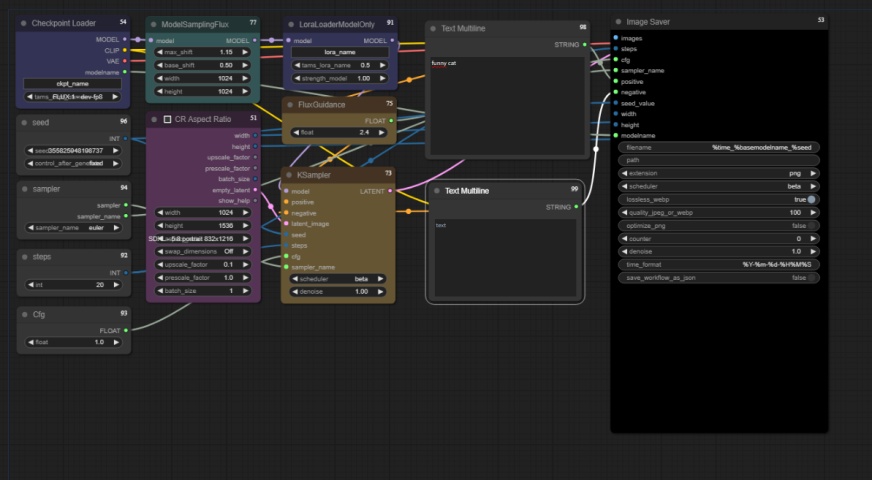Collapse the Checkpoint Loader node via its dot
The width and height of the screenshot is (872, 480).
click(23, 23)
